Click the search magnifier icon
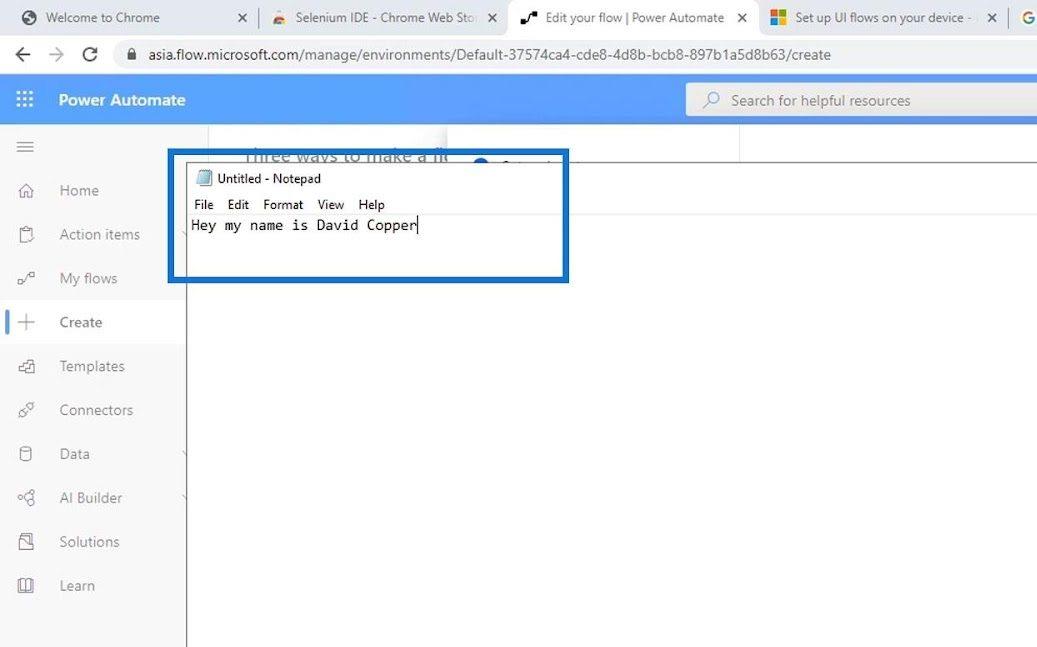 coord(711,100)
